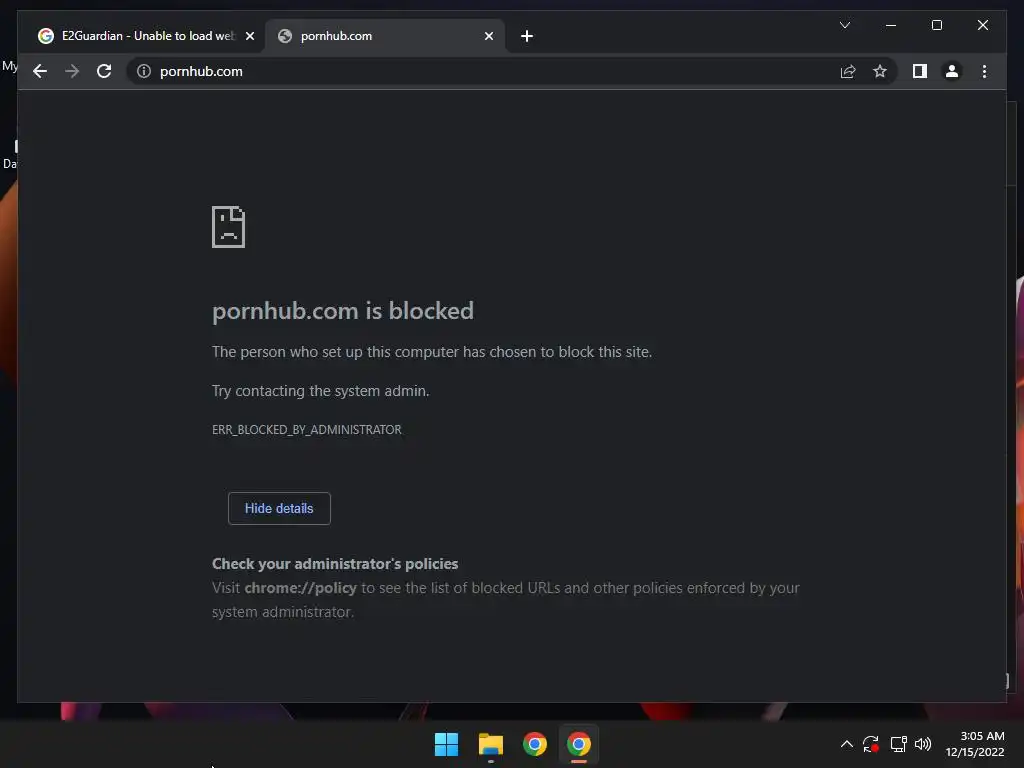Bookmark this tab with the star icon
The image size is (1024, 768).
pyautogui.click(x=880, y=71)
